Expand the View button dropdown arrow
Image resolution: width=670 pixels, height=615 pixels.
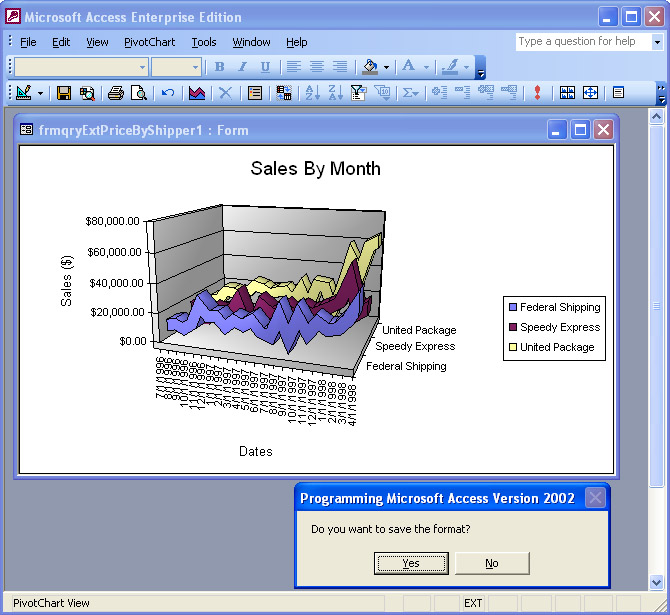[x=40, y=93]
